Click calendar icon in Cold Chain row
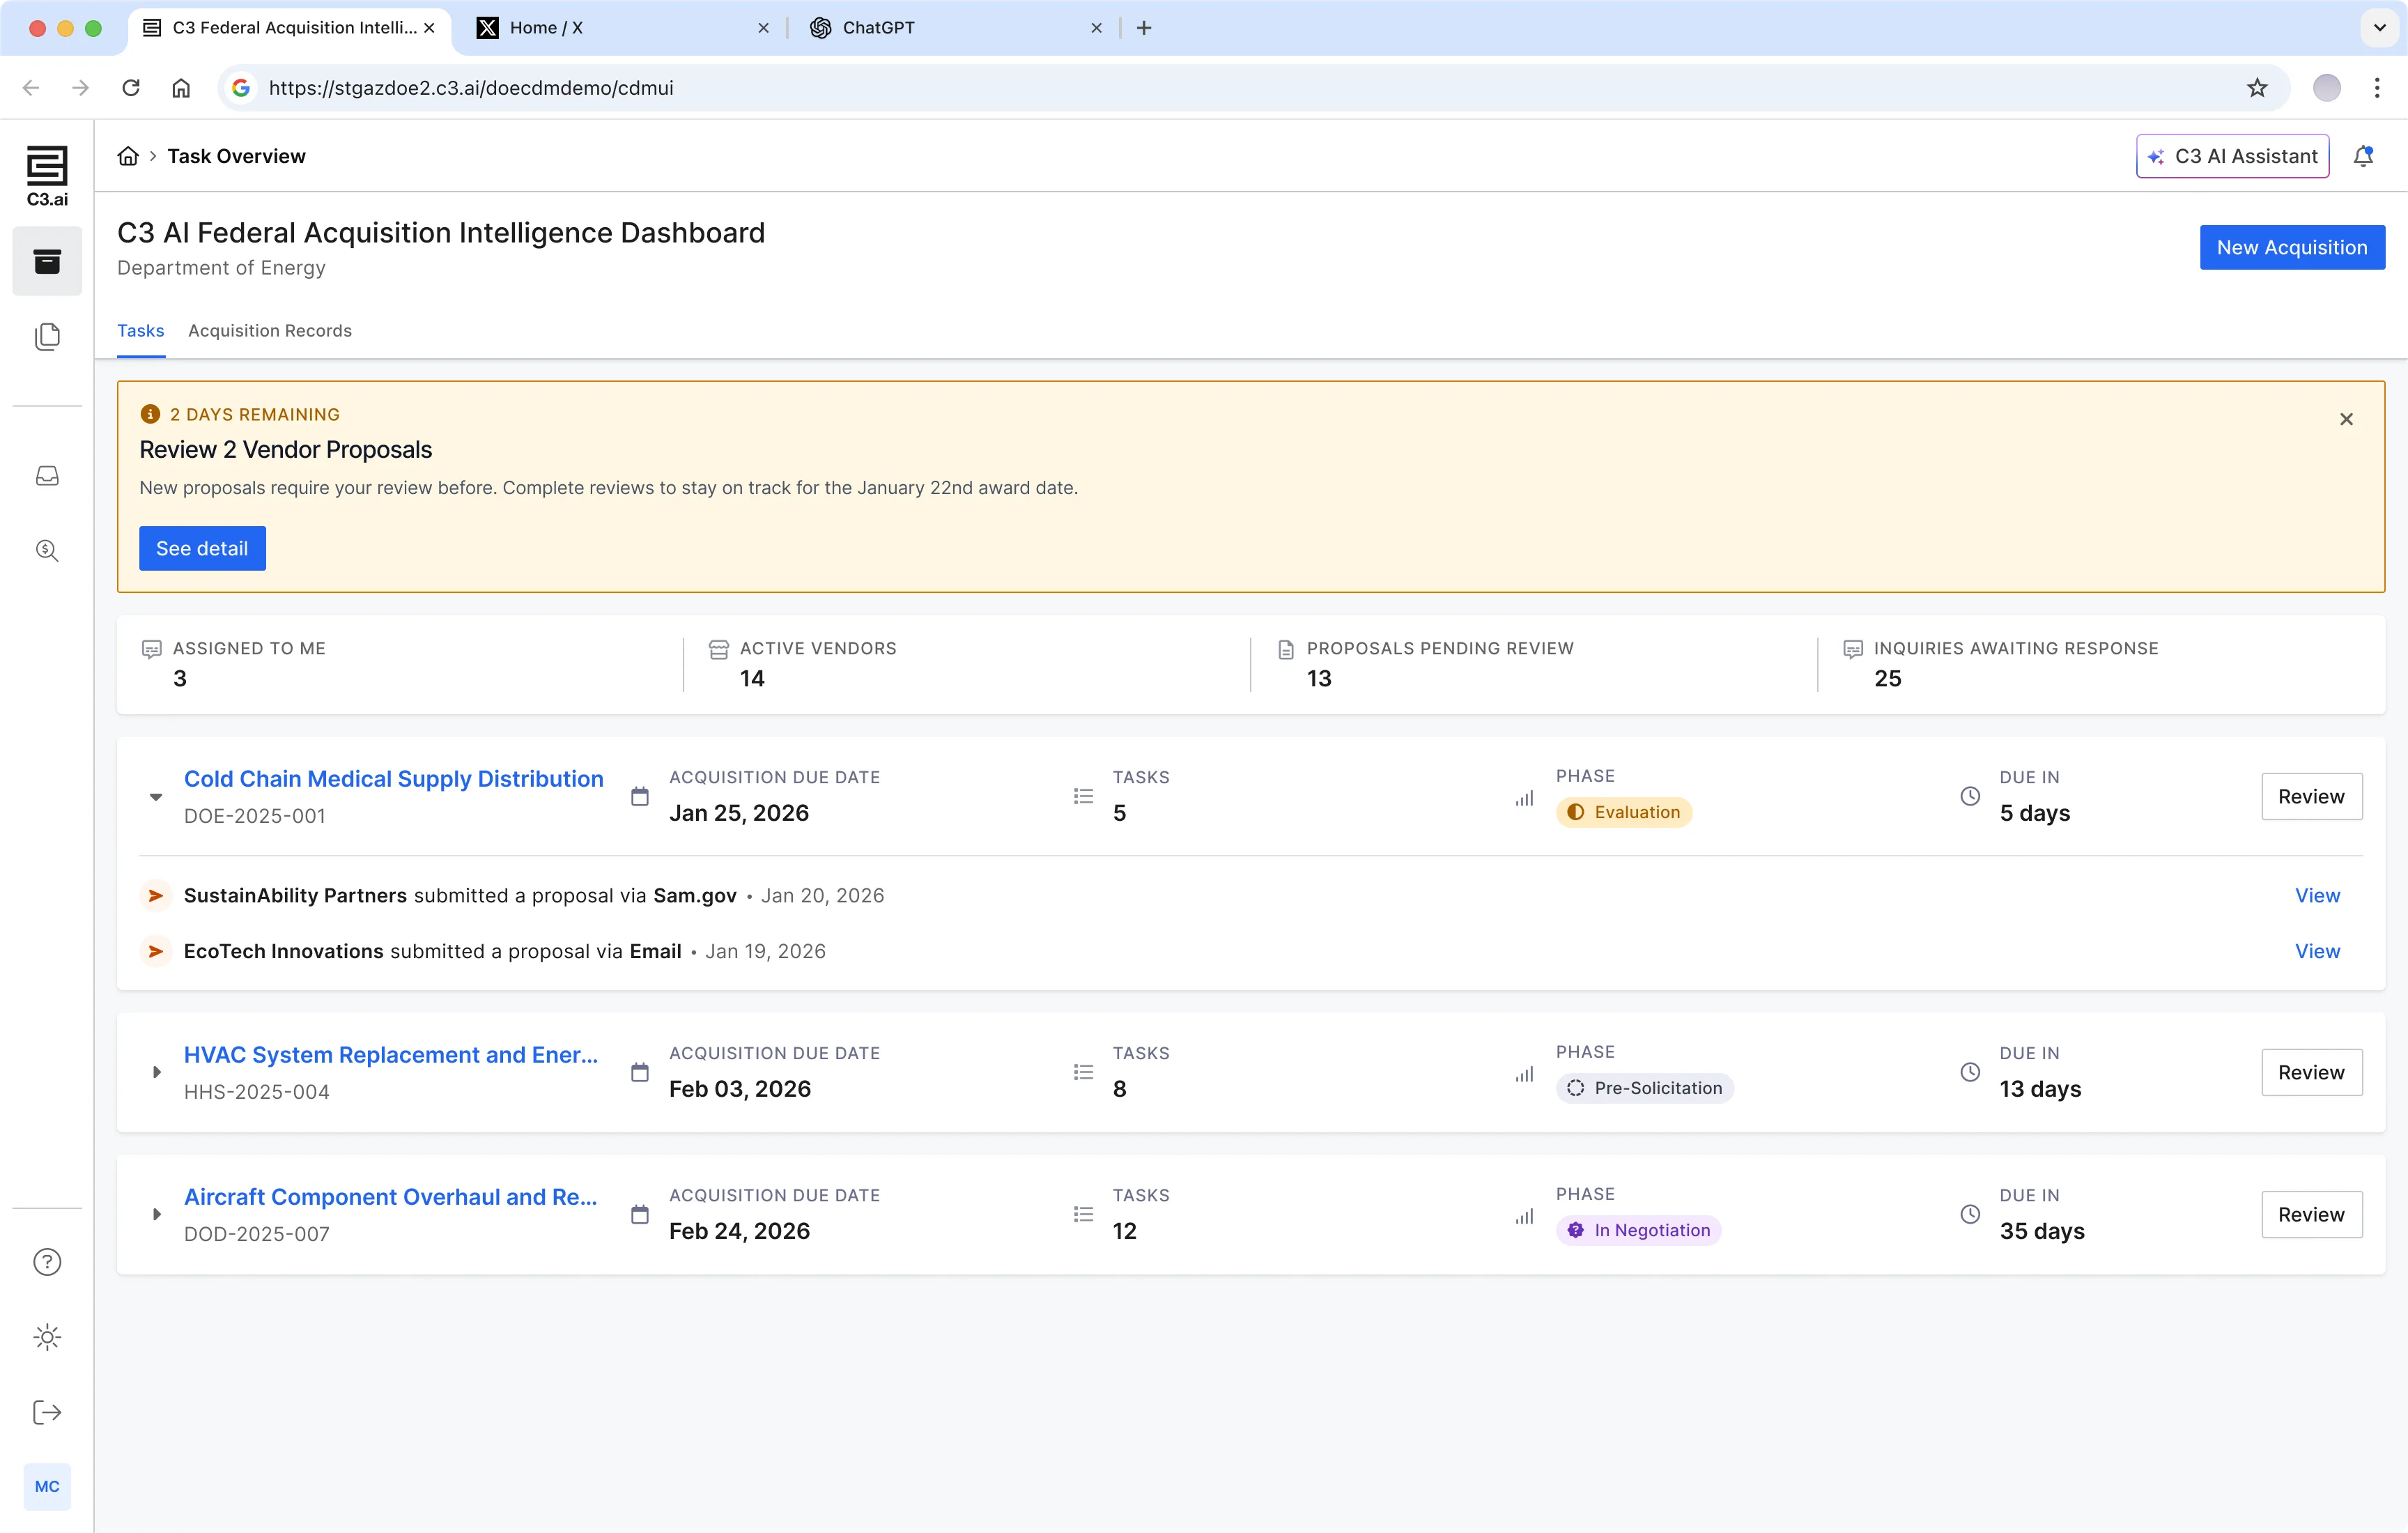Screen dimensions: 2408x1533 pyautogui.click(x=640, y=796)
